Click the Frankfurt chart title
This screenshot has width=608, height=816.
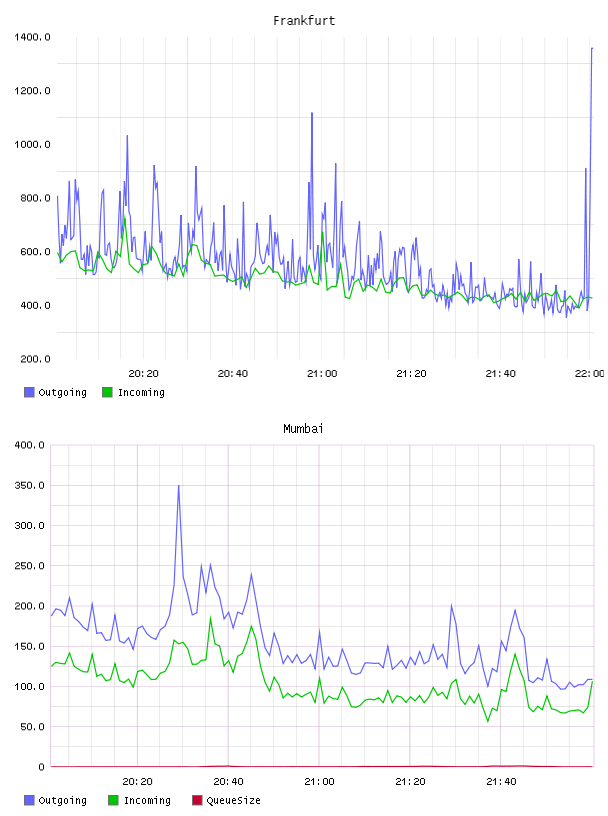click(304, 21)
